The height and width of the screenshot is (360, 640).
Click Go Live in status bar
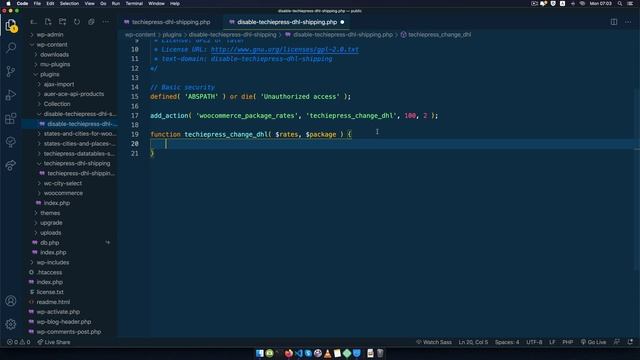click(x=593, y=342)
